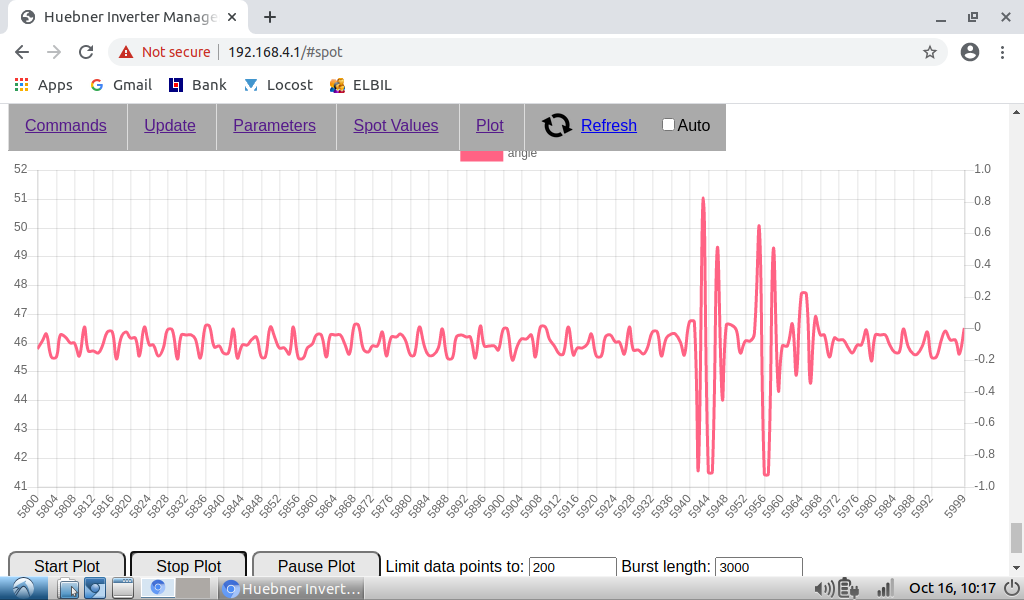1024x600 pixels.
Task: Toggle the angle series legend swatch
Action: click(481, 155)
